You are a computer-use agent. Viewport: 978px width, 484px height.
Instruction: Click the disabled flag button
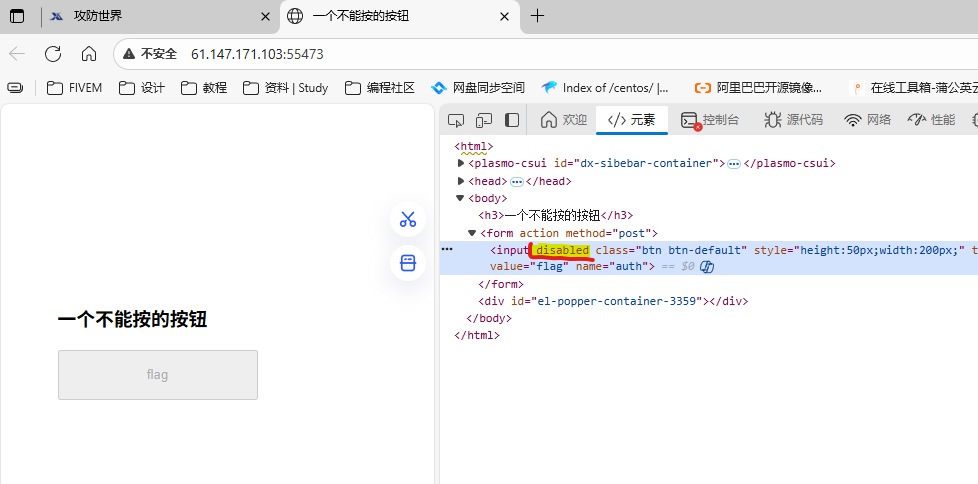(157, 375)
